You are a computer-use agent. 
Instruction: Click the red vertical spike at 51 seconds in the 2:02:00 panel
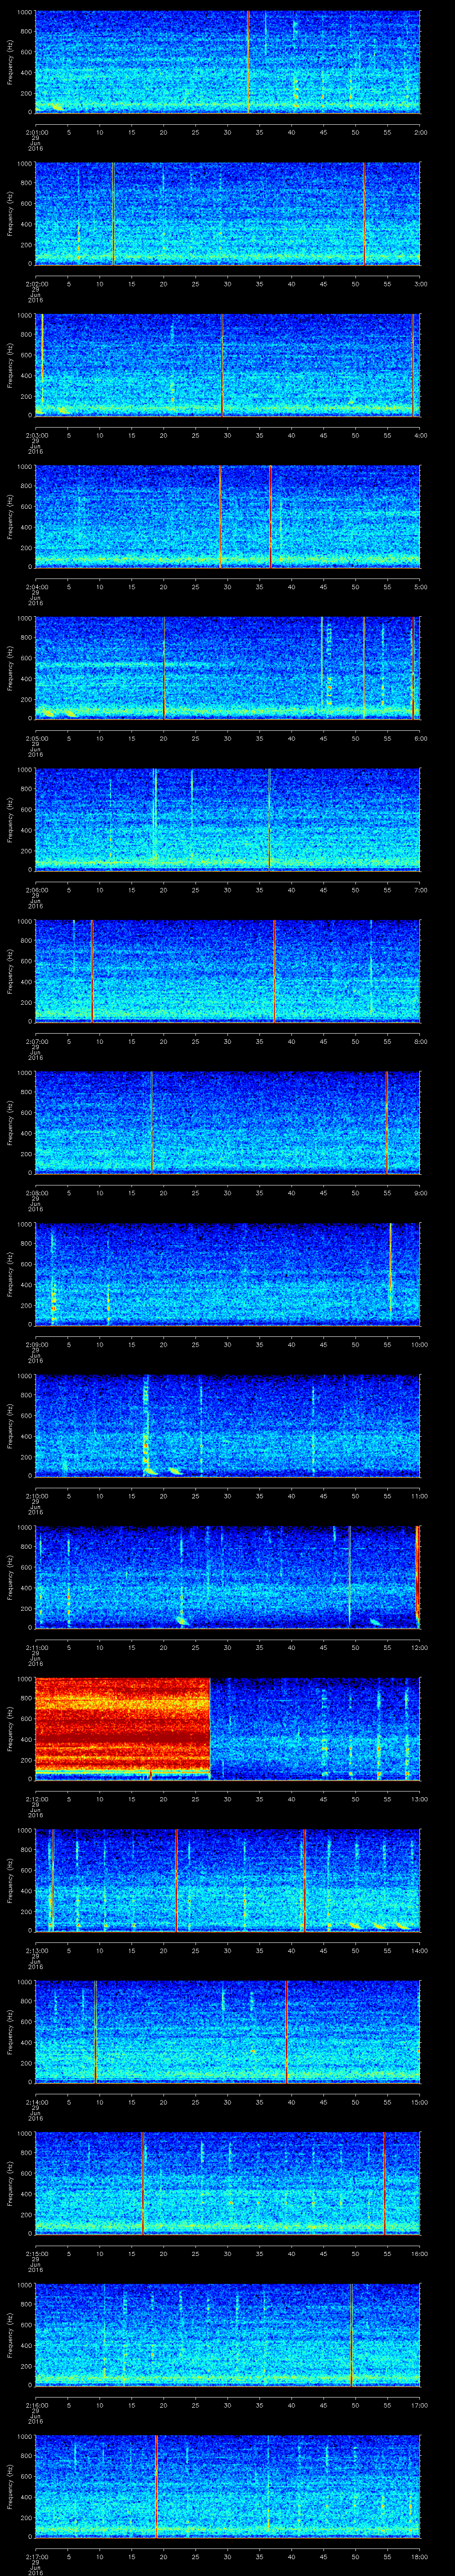(x=365, y=213)
